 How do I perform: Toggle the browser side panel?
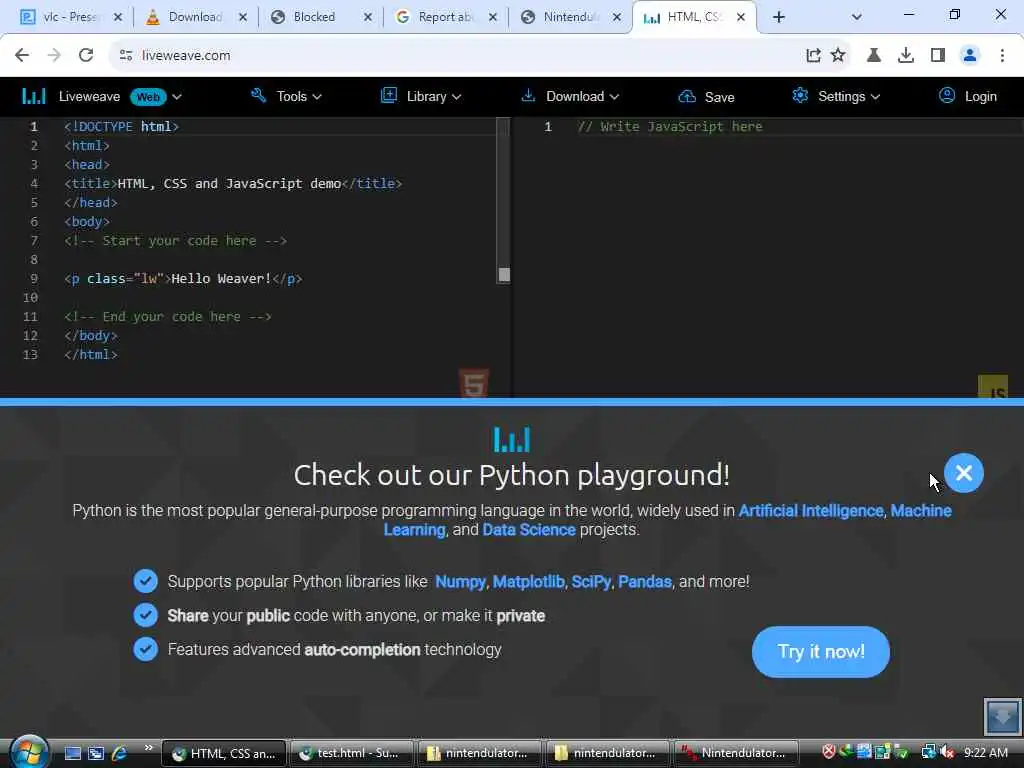938,56
